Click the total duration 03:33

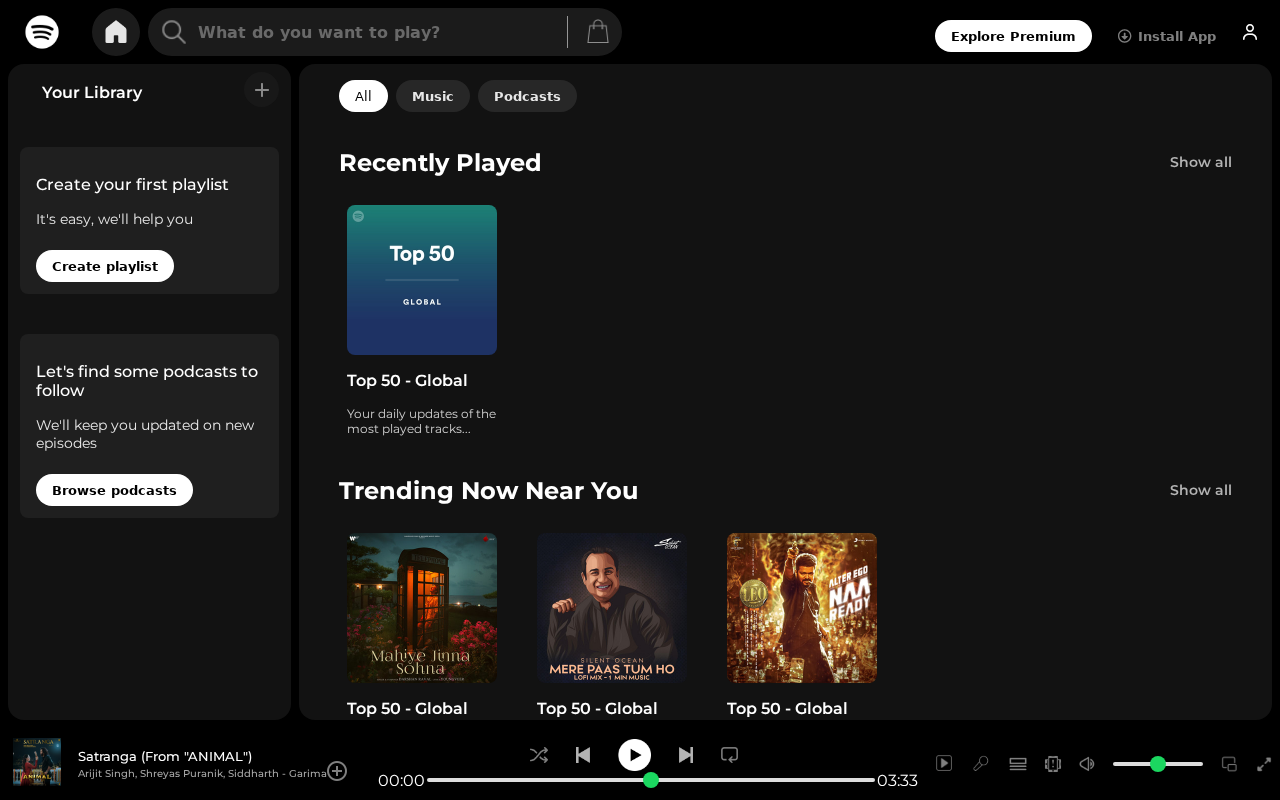[897, 780]
